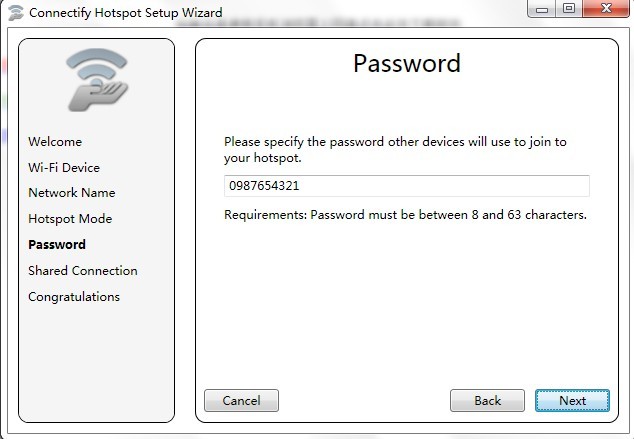Close the Connectify Hotspot Setup Wizard
Image resolution: width=634 pixels, height=439 pixels.
coord(606,8)
